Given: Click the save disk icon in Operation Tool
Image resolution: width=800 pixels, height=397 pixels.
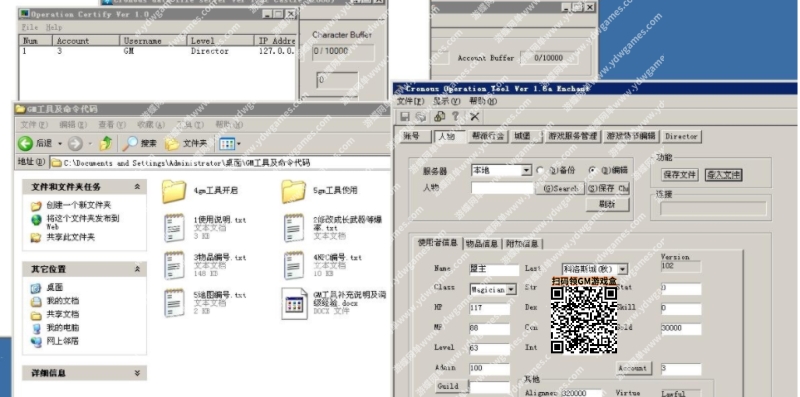Looking at the screenshot, I should (405, 116).
